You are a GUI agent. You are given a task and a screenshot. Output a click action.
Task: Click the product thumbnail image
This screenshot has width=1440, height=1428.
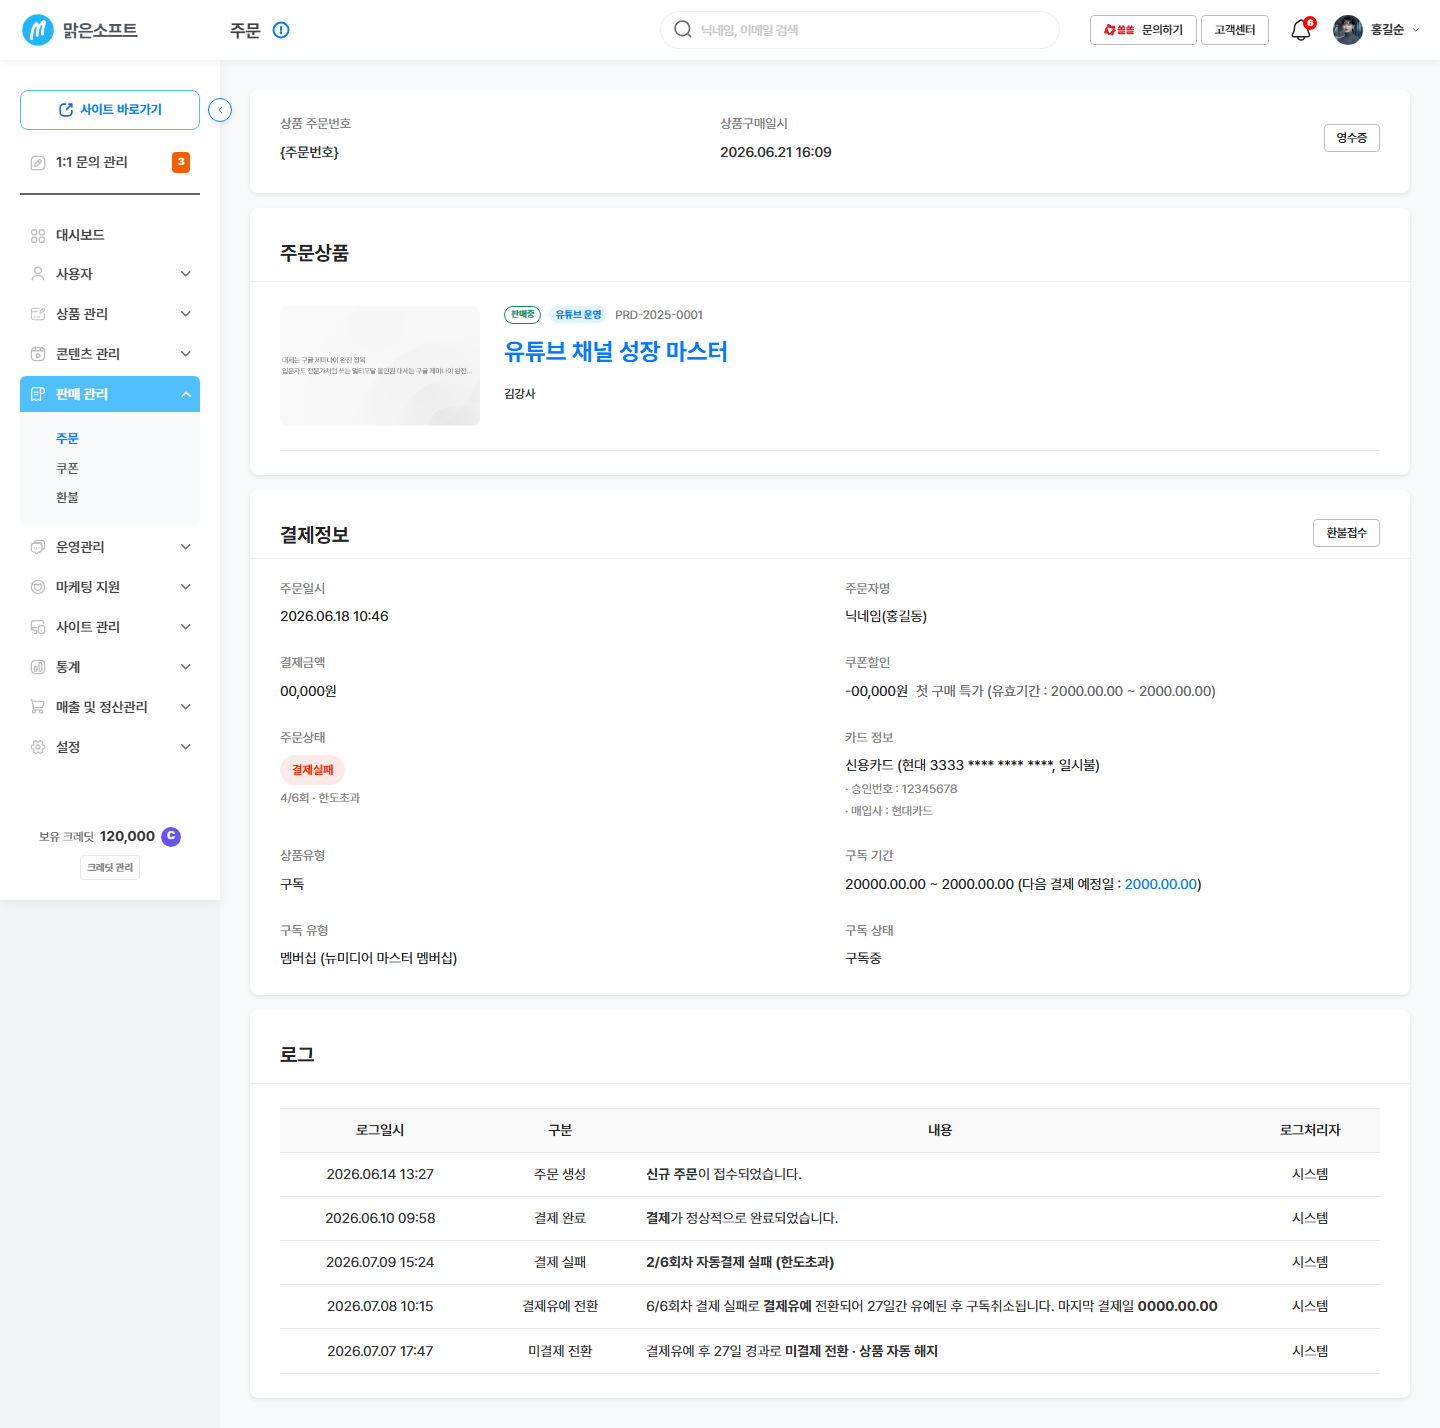[380, 366]
